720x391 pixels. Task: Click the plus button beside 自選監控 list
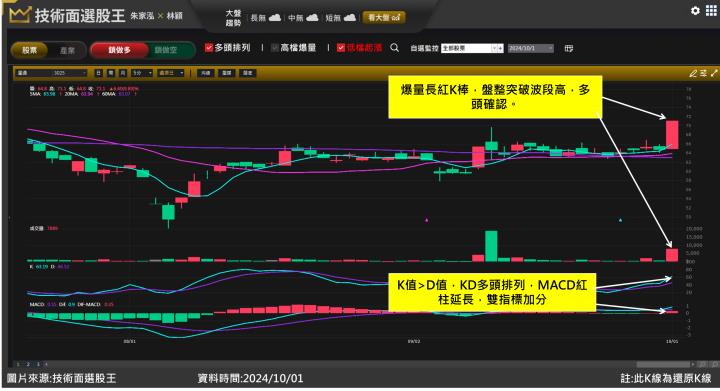pos(500,48)
